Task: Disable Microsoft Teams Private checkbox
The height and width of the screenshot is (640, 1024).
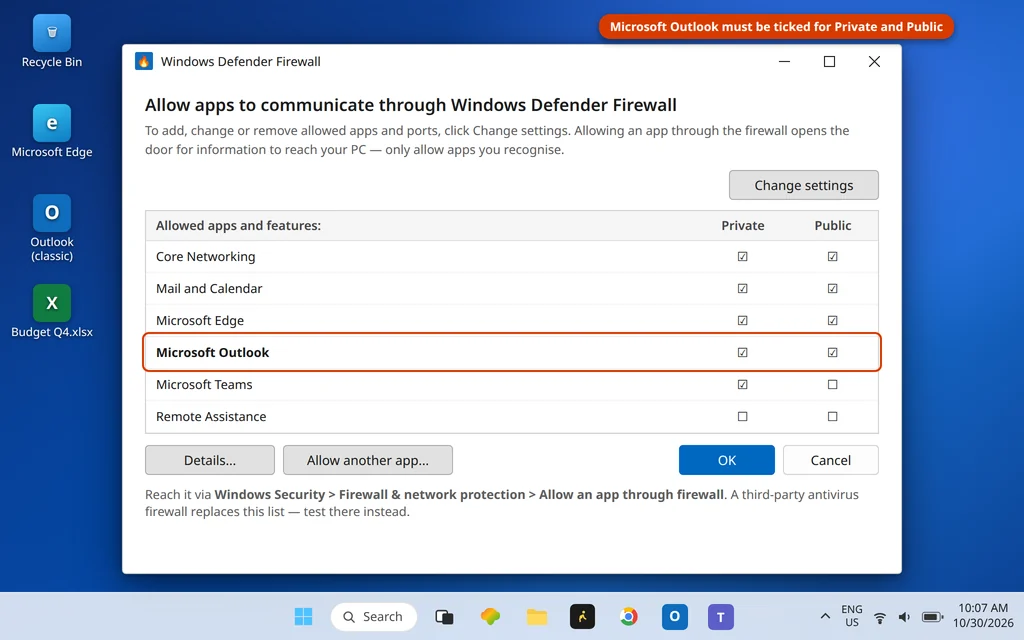Action: [x=743, y=385]
